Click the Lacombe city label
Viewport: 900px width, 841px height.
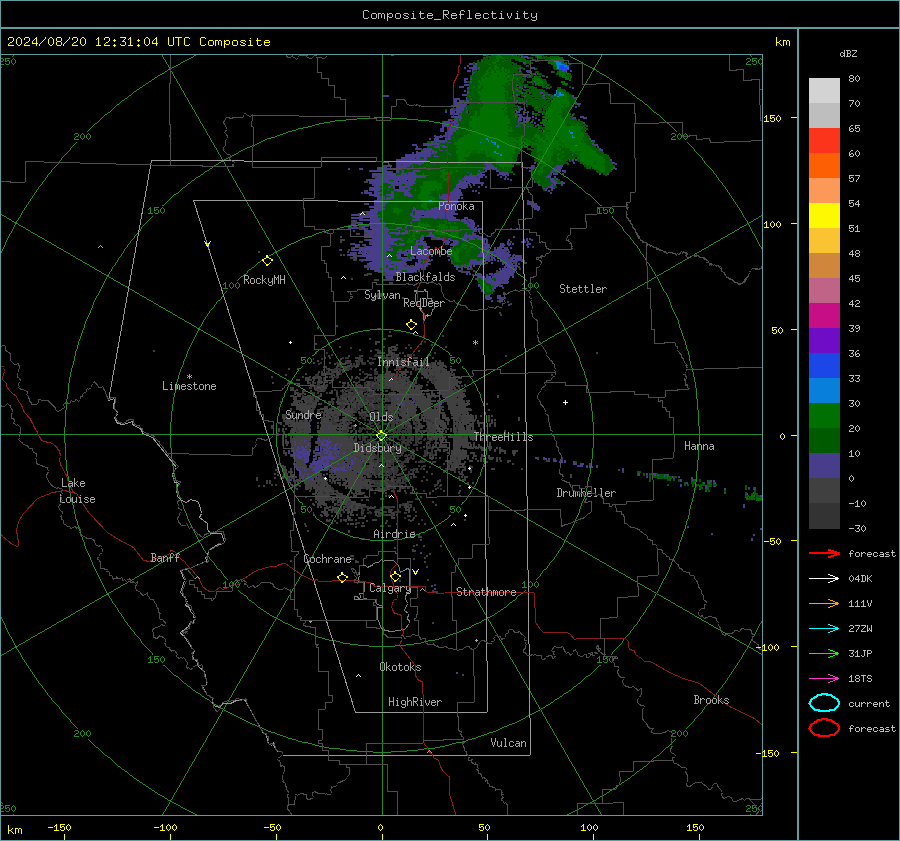tap(431, 251)
